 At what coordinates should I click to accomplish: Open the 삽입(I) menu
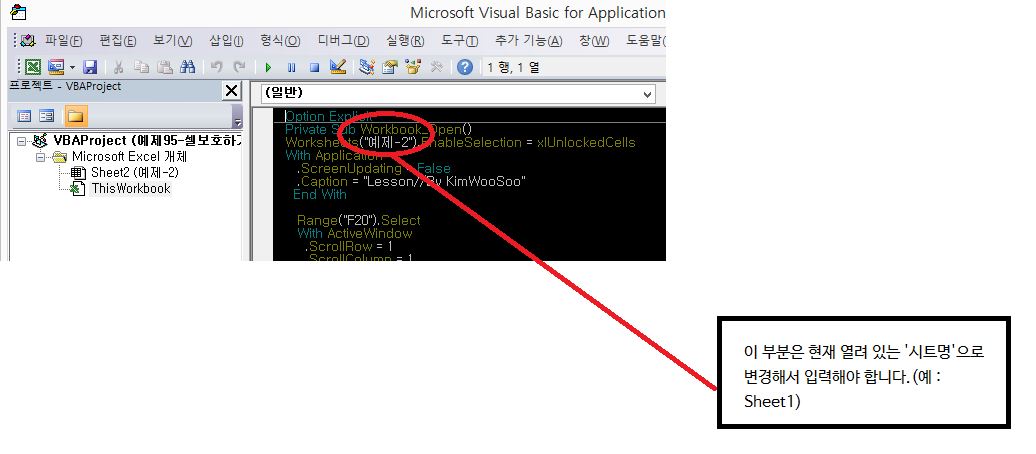[226, 41]
